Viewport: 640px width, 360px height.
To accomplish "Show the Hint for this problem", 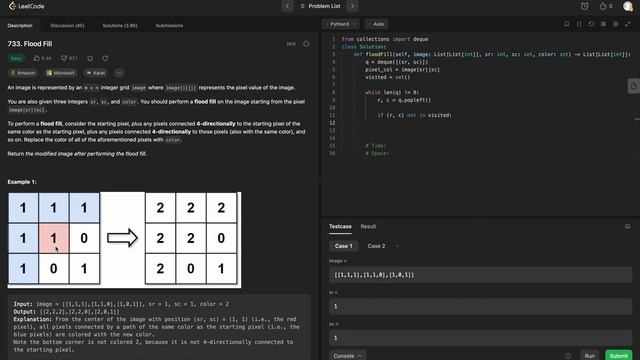I will click(291, 44).
